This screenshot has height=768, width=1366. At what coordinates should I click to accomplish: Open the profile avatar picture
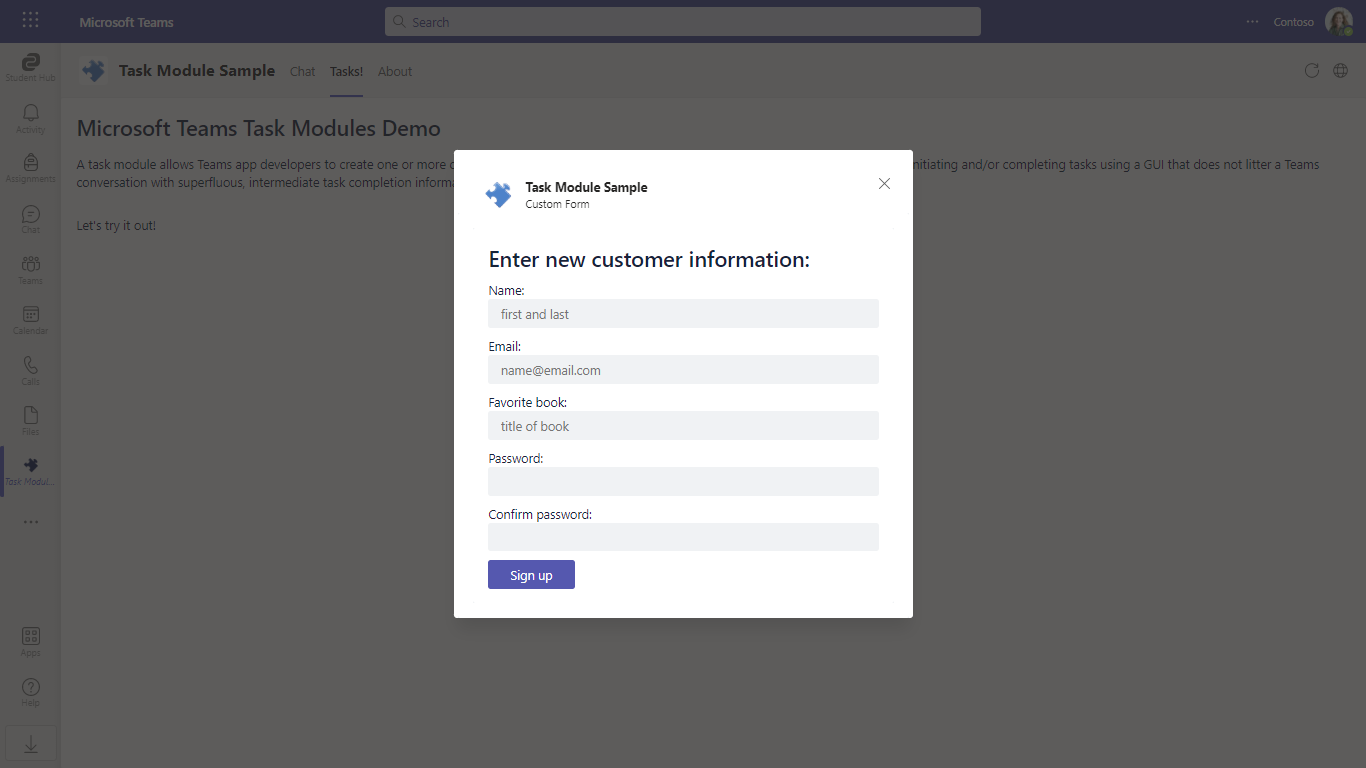coord(1339,21)
